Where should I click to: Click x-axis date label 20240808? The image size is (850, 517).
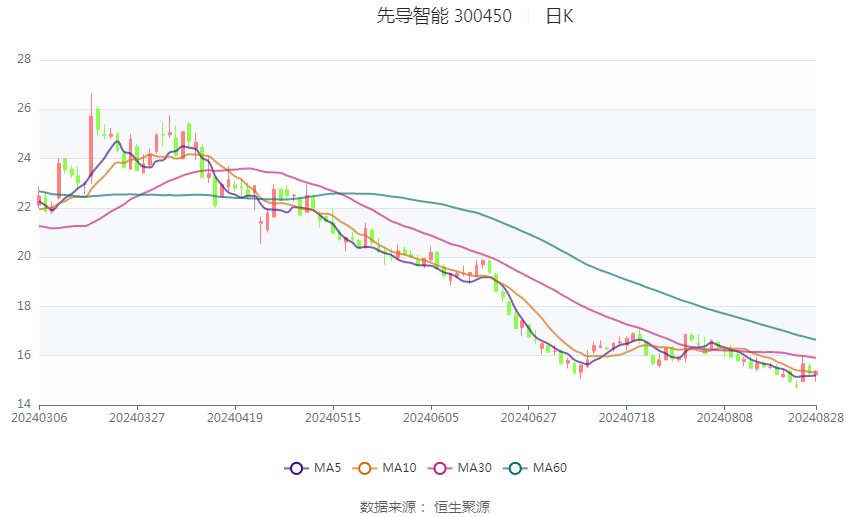point(725,418)
